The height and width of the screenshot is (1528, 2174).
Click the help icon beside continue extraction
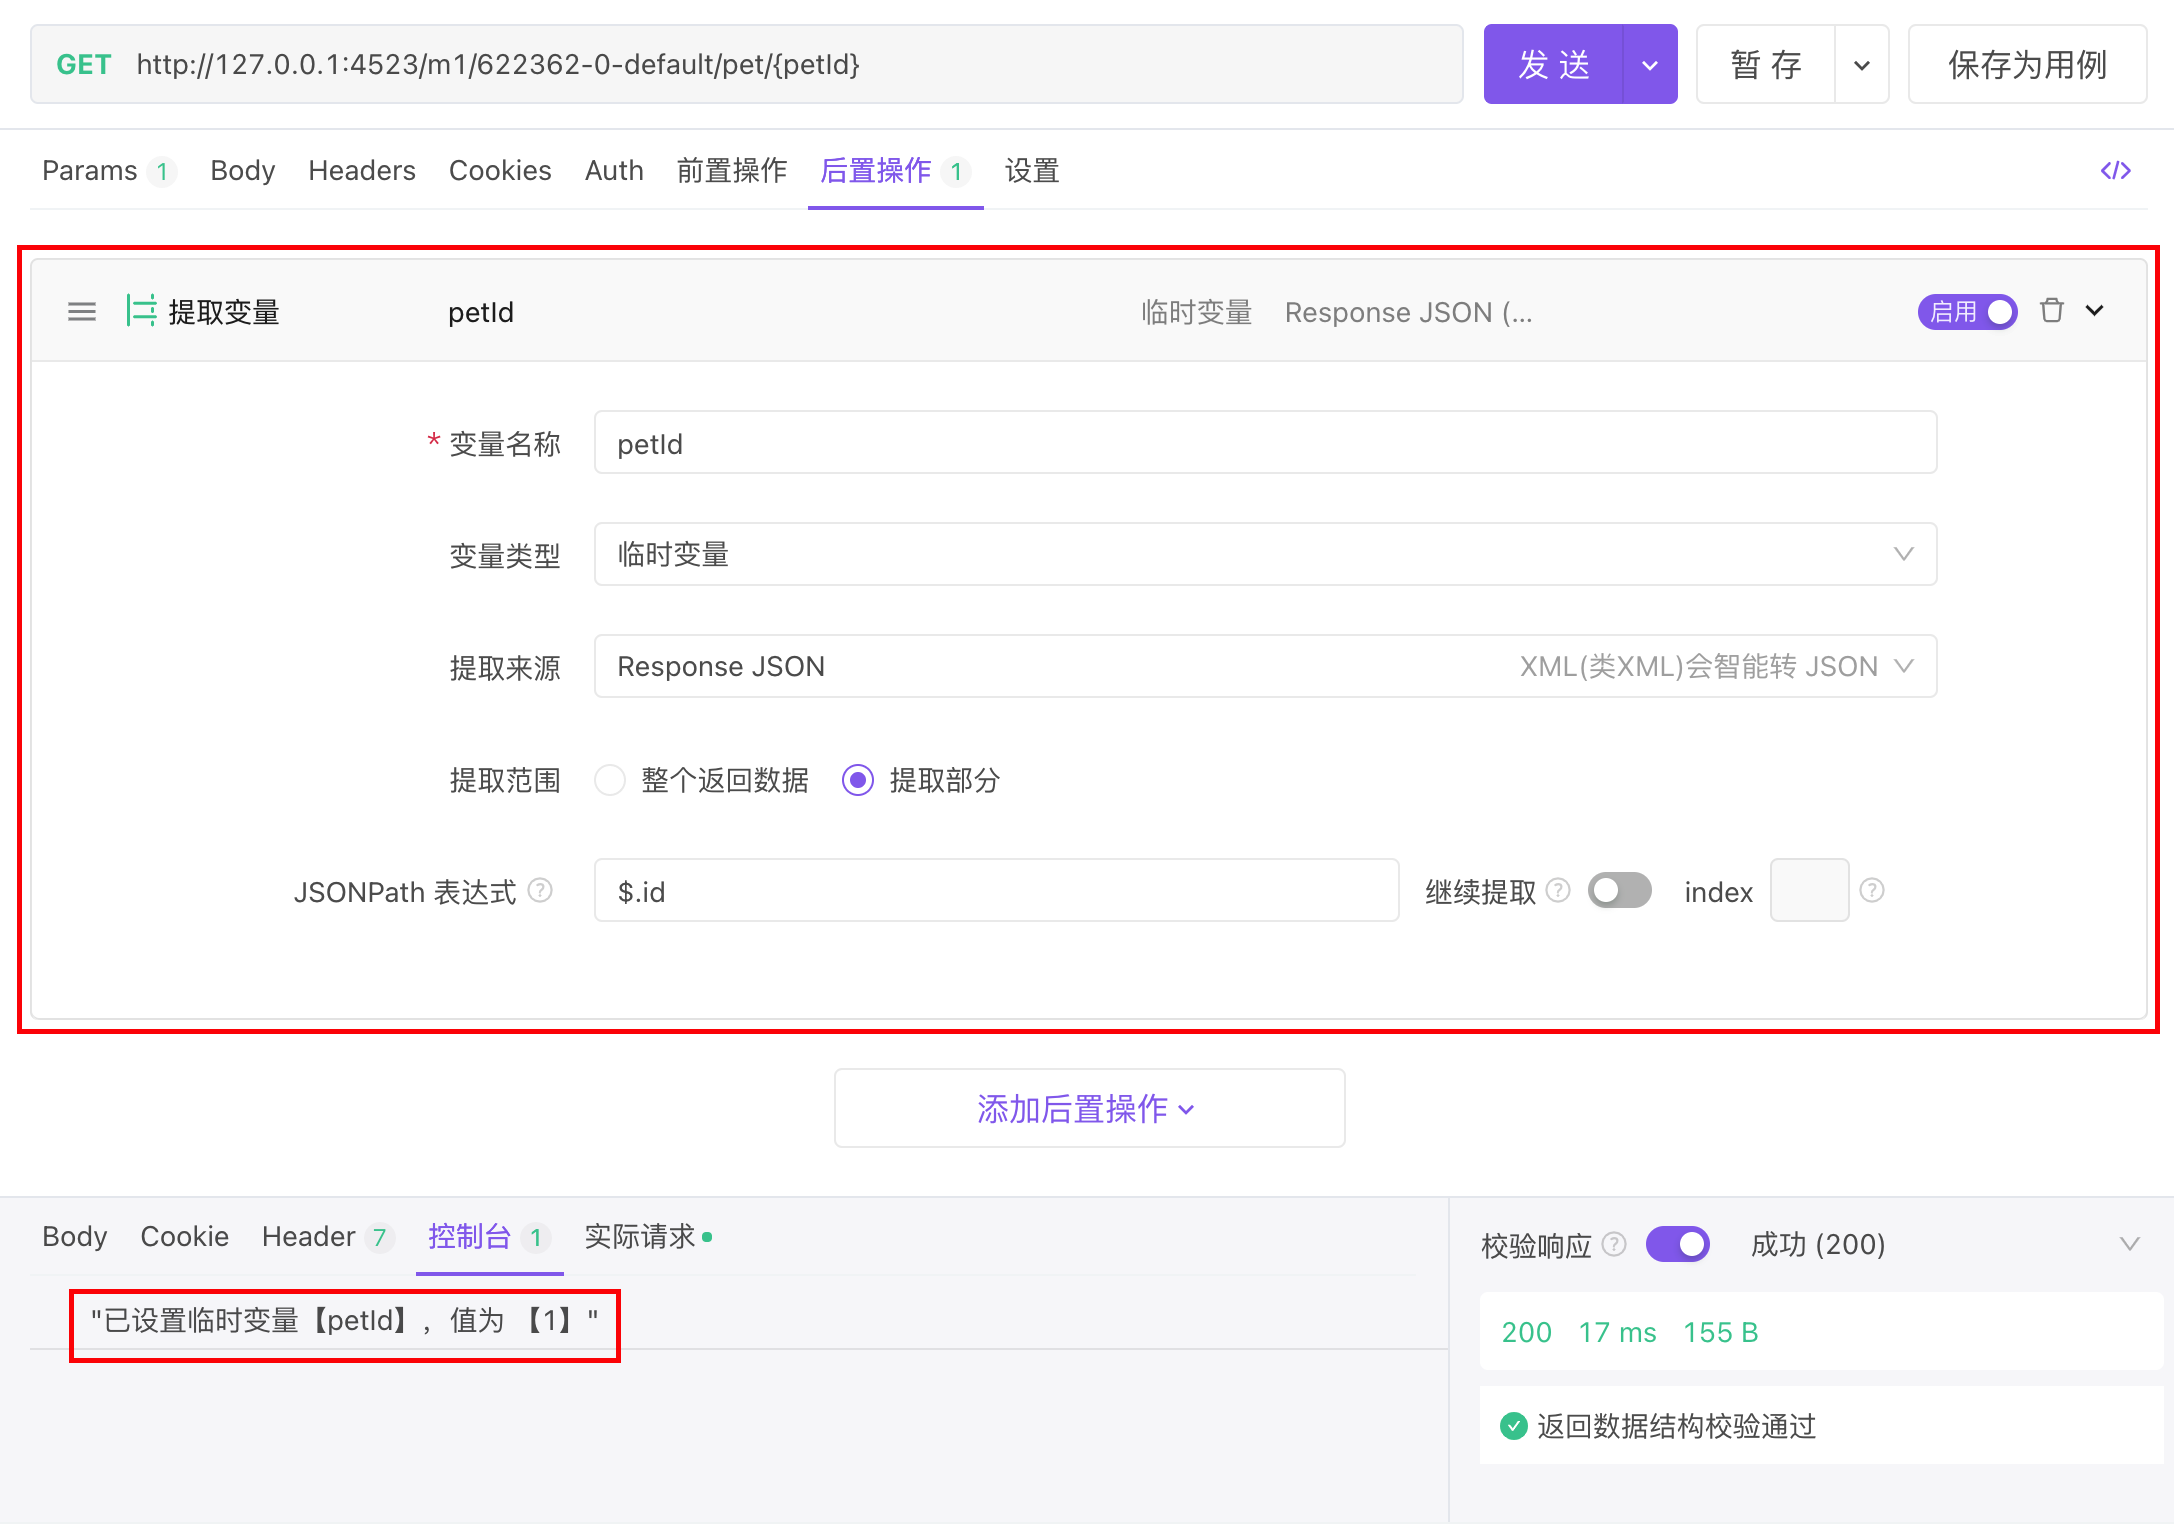(x=1558, y=890)
